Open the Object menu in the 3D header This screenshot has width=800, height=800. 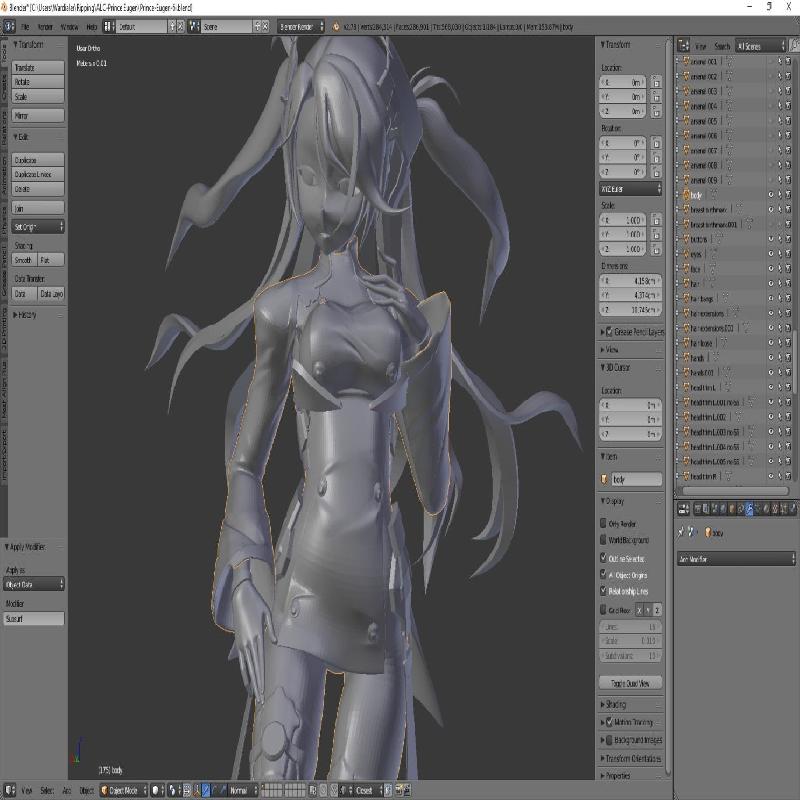86,790
